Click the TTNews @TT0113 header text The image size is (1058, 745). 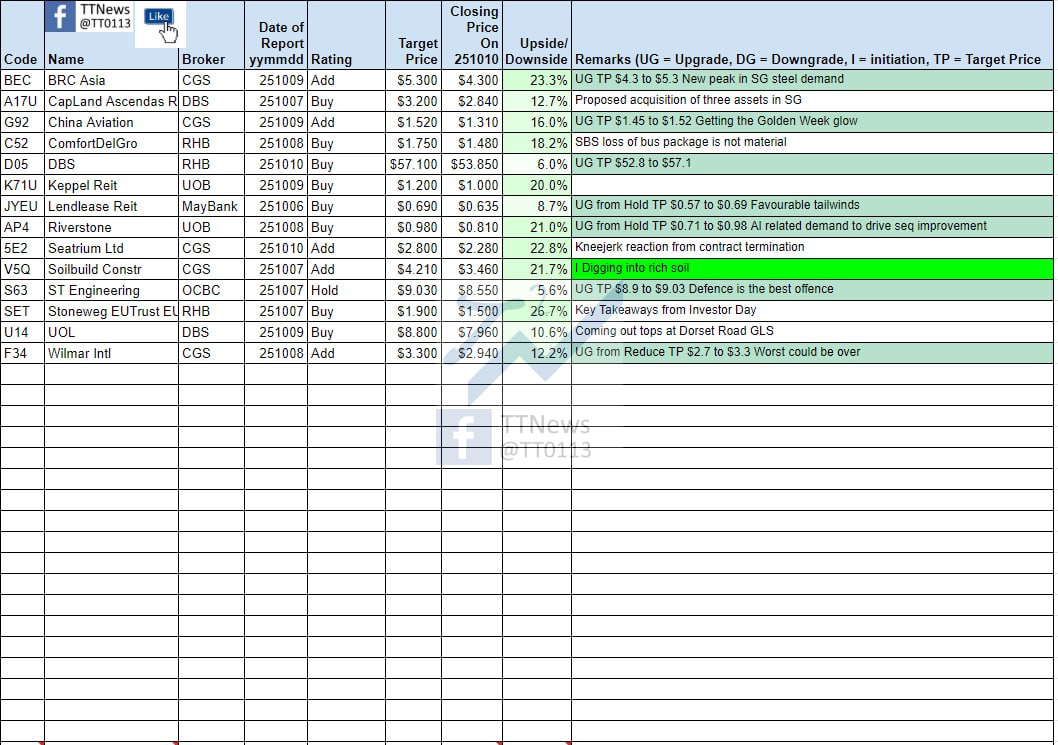click(105, 16)
